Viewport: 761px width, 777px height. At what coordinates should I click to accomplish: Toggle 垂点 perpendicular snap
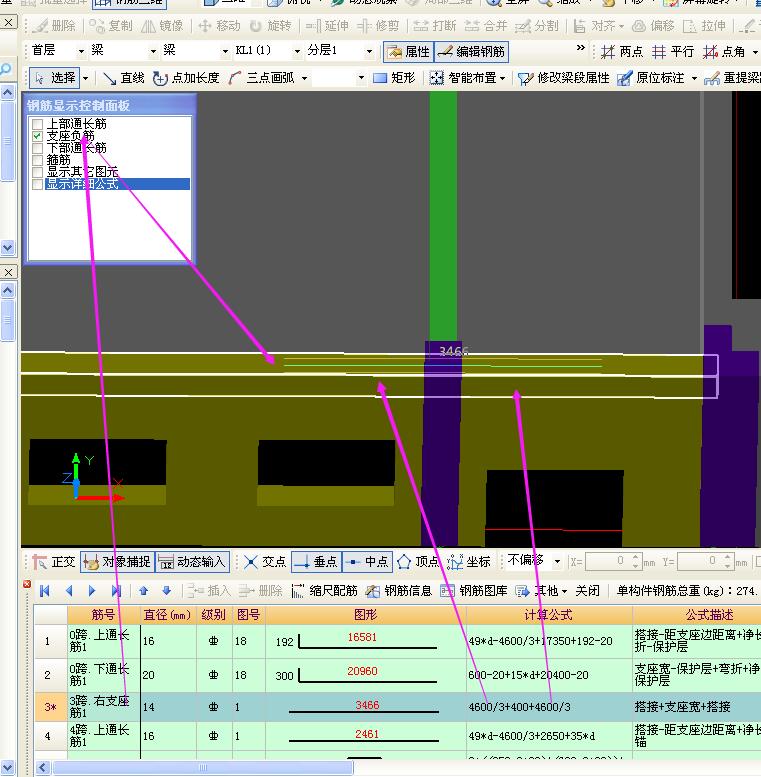pyautogui.click(x=316, y=561)
